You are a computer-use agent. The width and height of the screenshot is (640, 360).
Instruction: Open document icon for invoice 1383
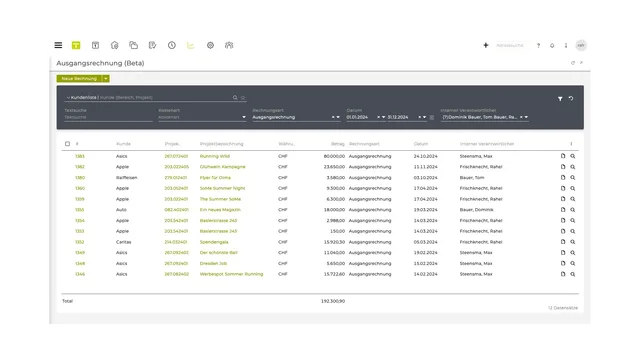[x=563, y=156]
